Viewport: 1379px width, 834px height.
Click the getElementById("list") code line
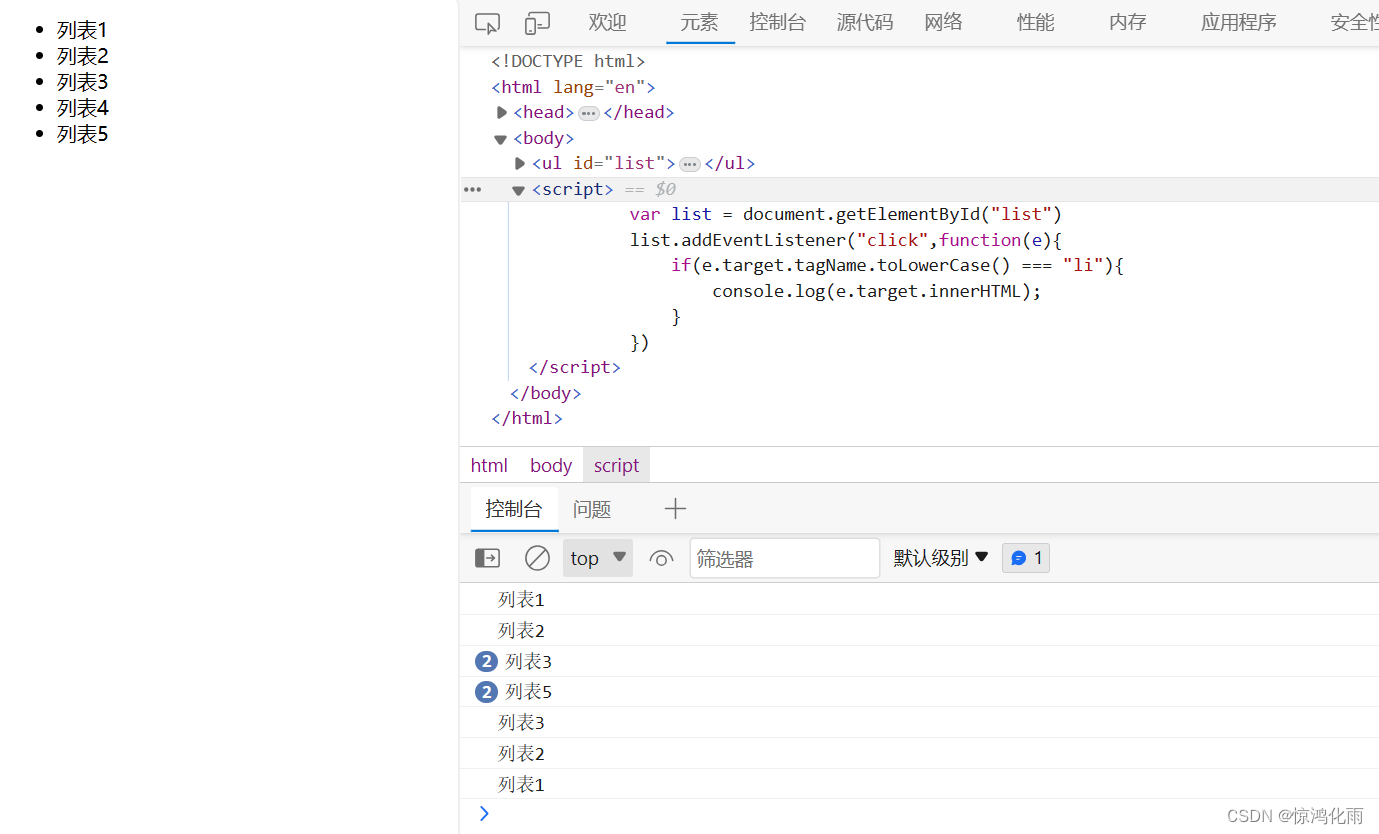845,214
